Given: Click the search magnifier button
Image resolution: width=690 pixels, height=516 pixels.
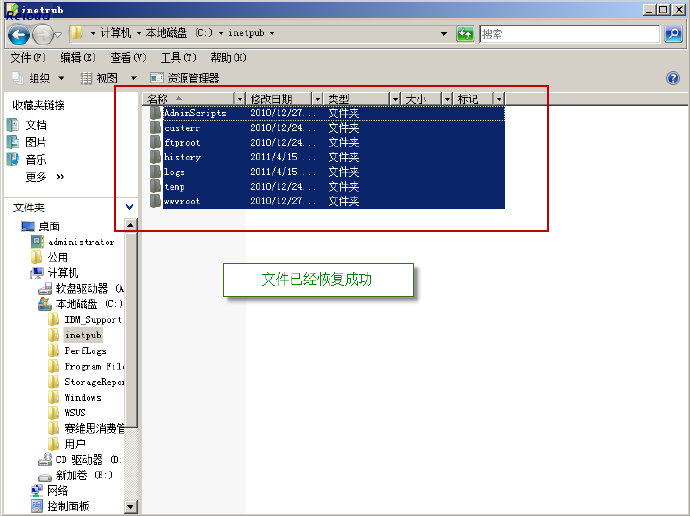Looking at the screenshot, I should (673, 33).
